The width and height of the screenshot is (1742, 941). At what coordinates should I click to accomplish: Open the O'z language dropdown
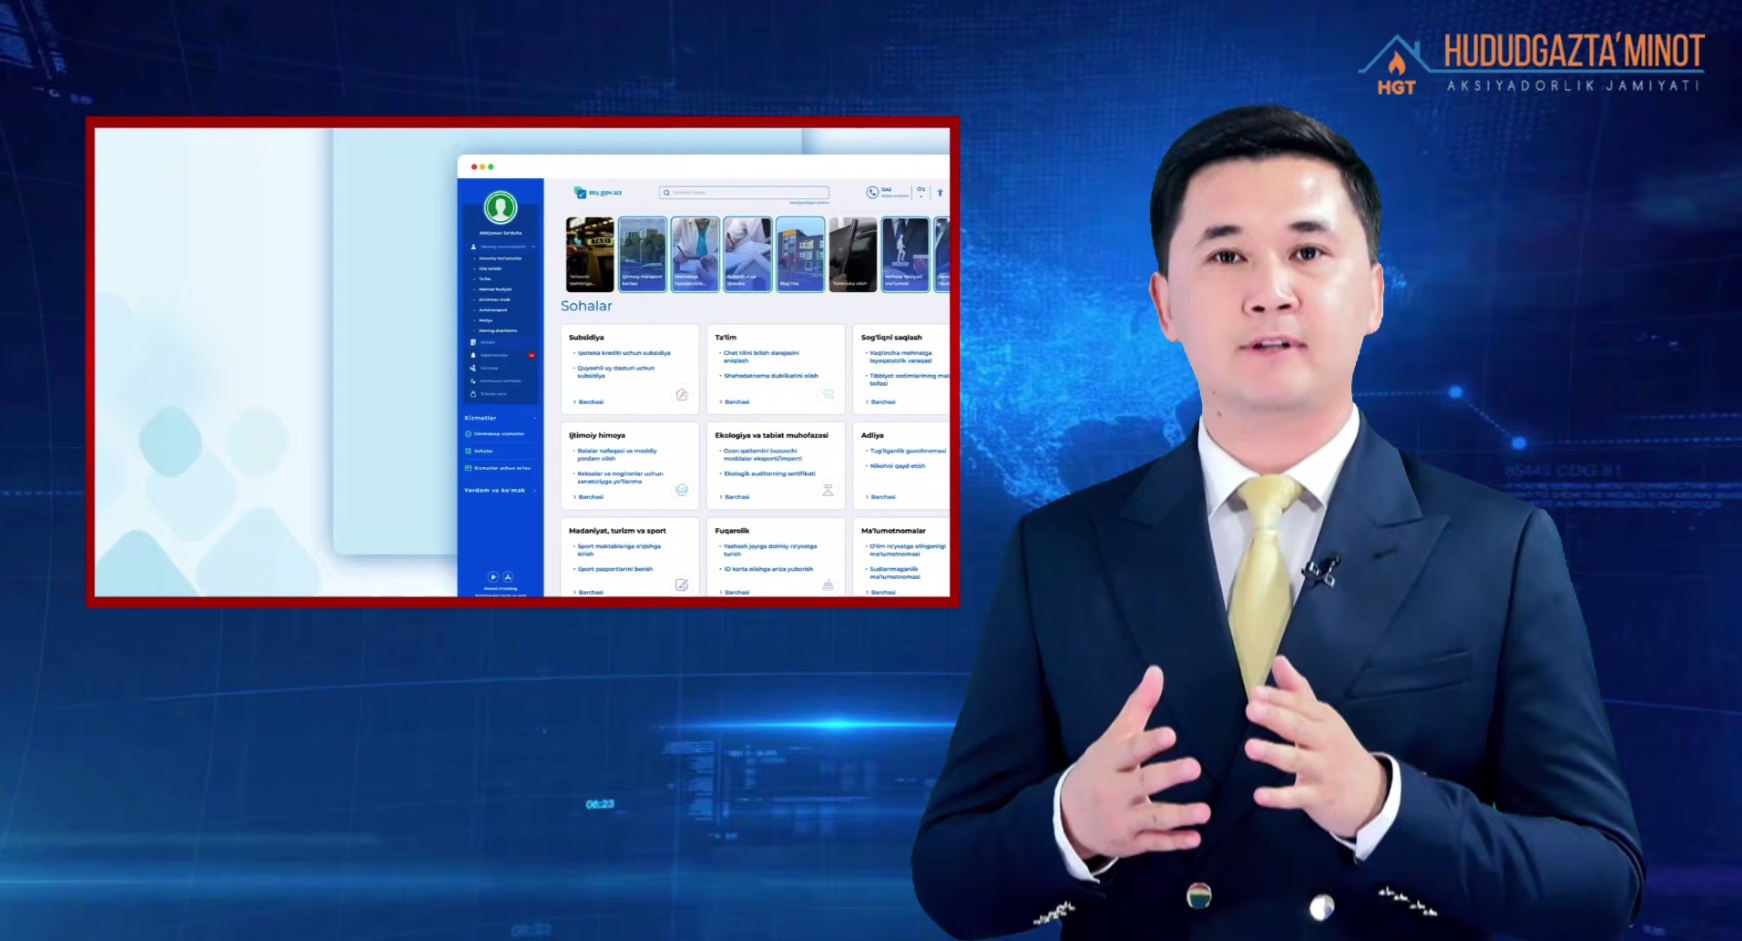921,191
